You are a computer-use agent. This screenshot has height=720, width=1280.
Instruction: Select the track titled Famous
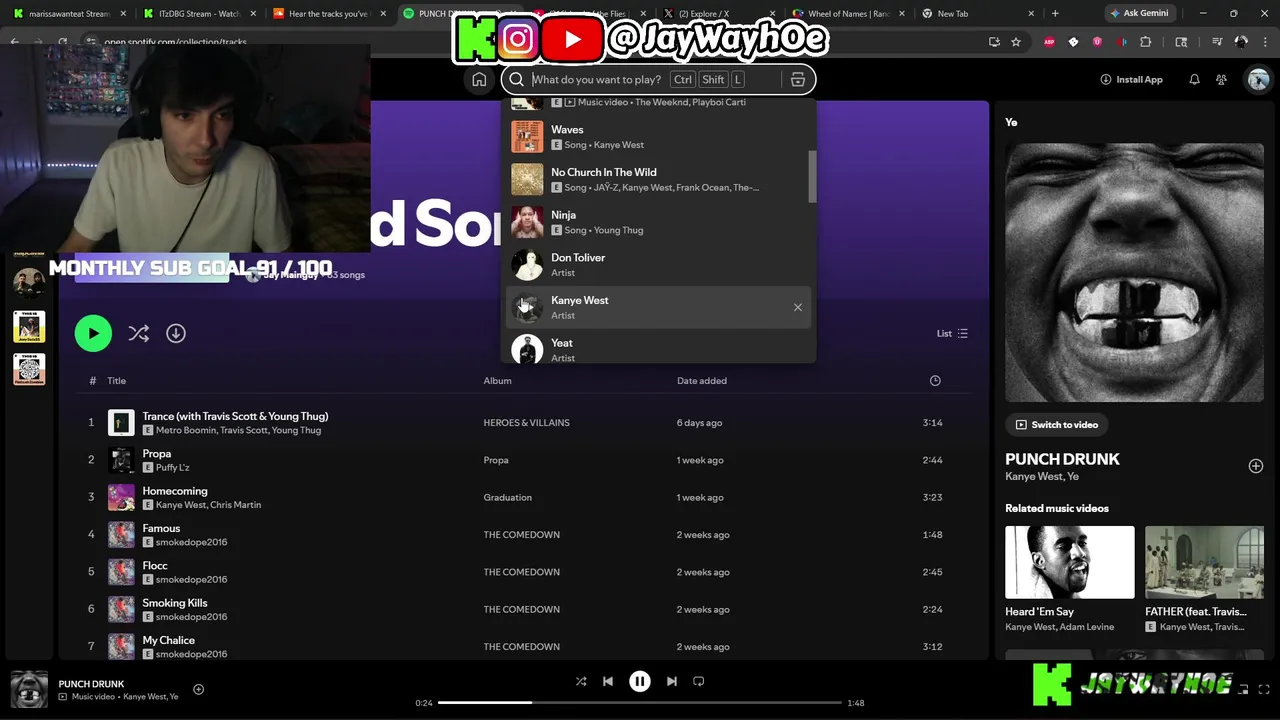161,528
